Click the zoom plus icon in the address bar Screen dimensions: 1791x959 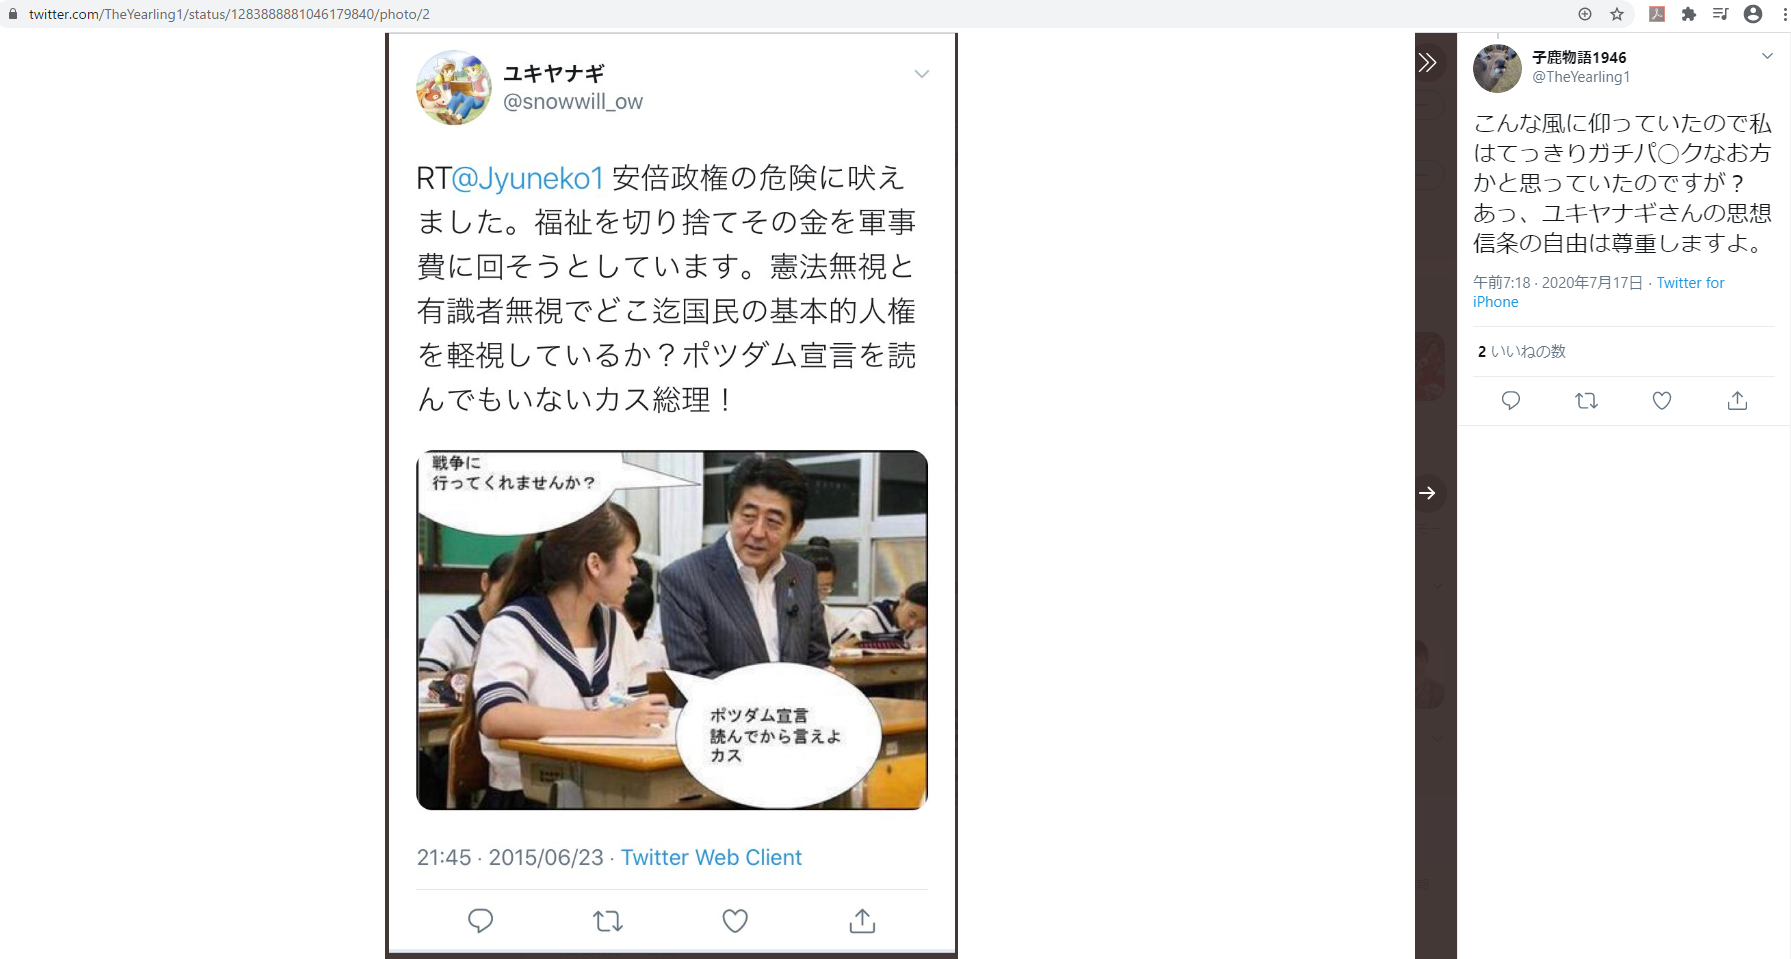click(1585, 14)
